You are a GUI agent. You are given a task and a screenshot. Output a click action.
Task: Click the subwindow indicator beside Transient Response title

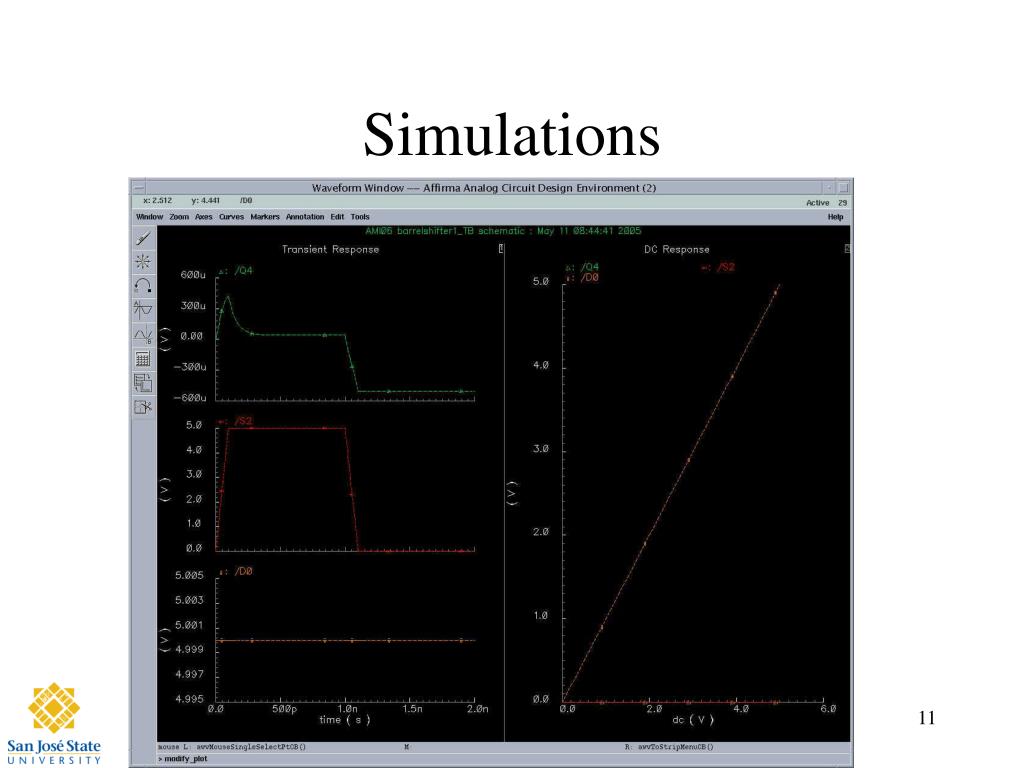501,248
